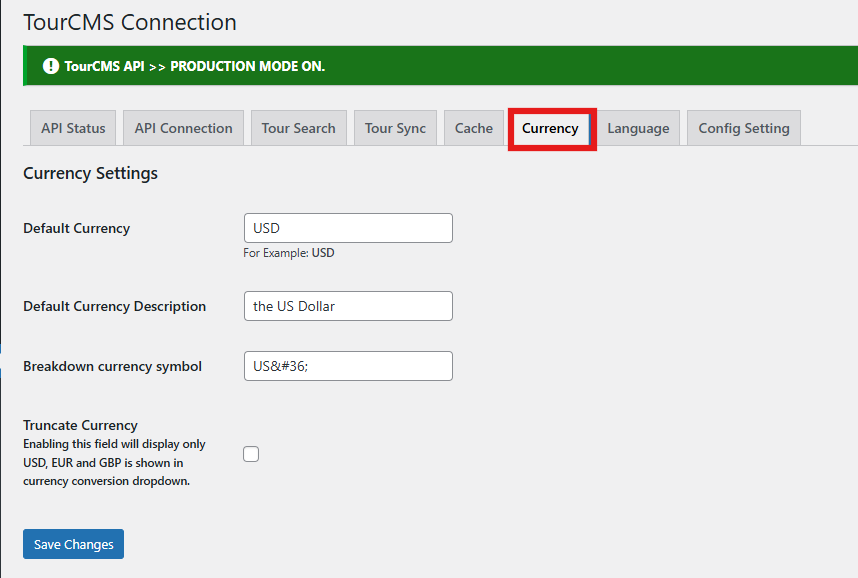Click the highlighted Currency tab

(550, 128)
